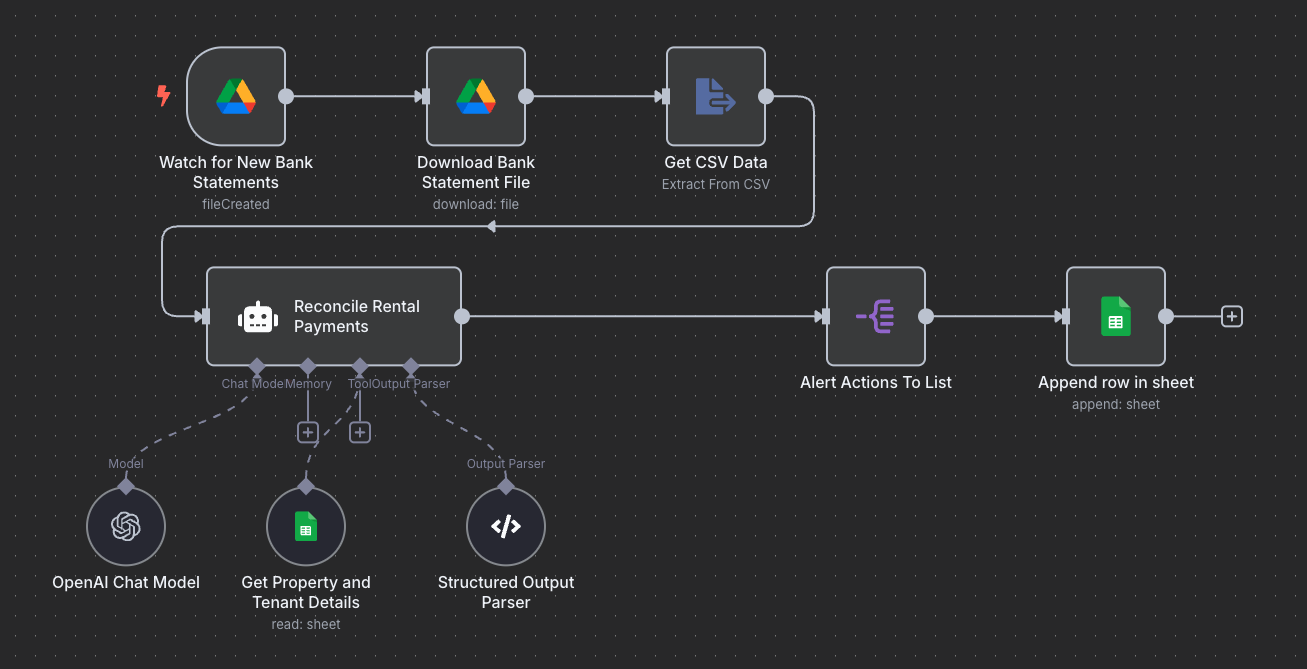Click the 'Get CSV Data' label
Screen dimensions: 1307x669
point(716,162)
